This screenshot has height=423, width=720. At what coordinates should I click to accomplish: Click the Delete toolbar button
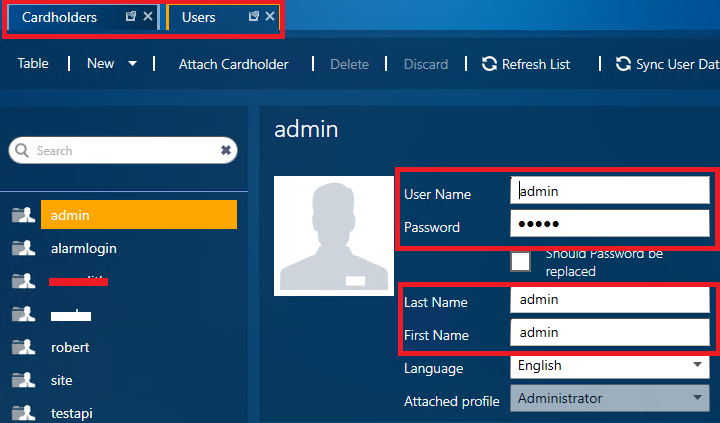coord(349,64)
